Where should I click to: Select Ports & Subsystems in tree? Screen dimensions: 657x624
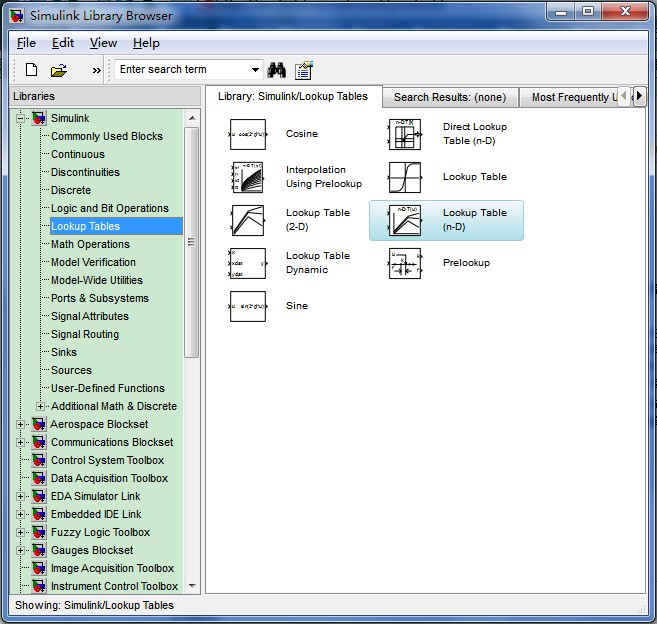point(100,298)
